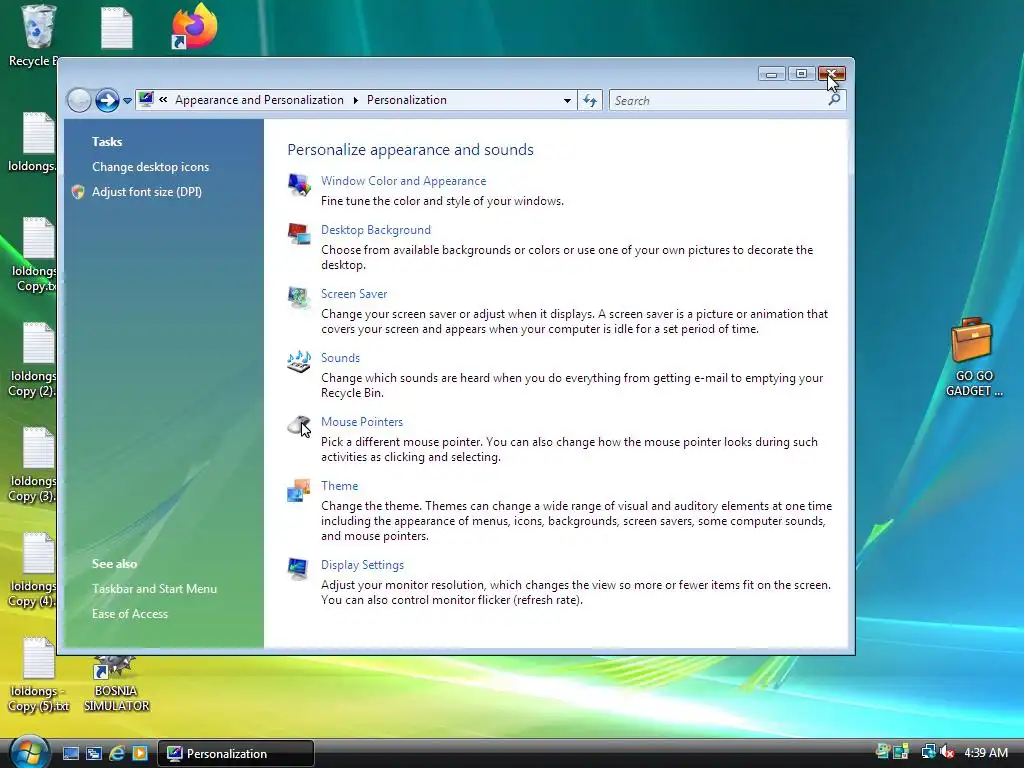
Task: Click the Window Color and Appearance icon
Action: 299,184
